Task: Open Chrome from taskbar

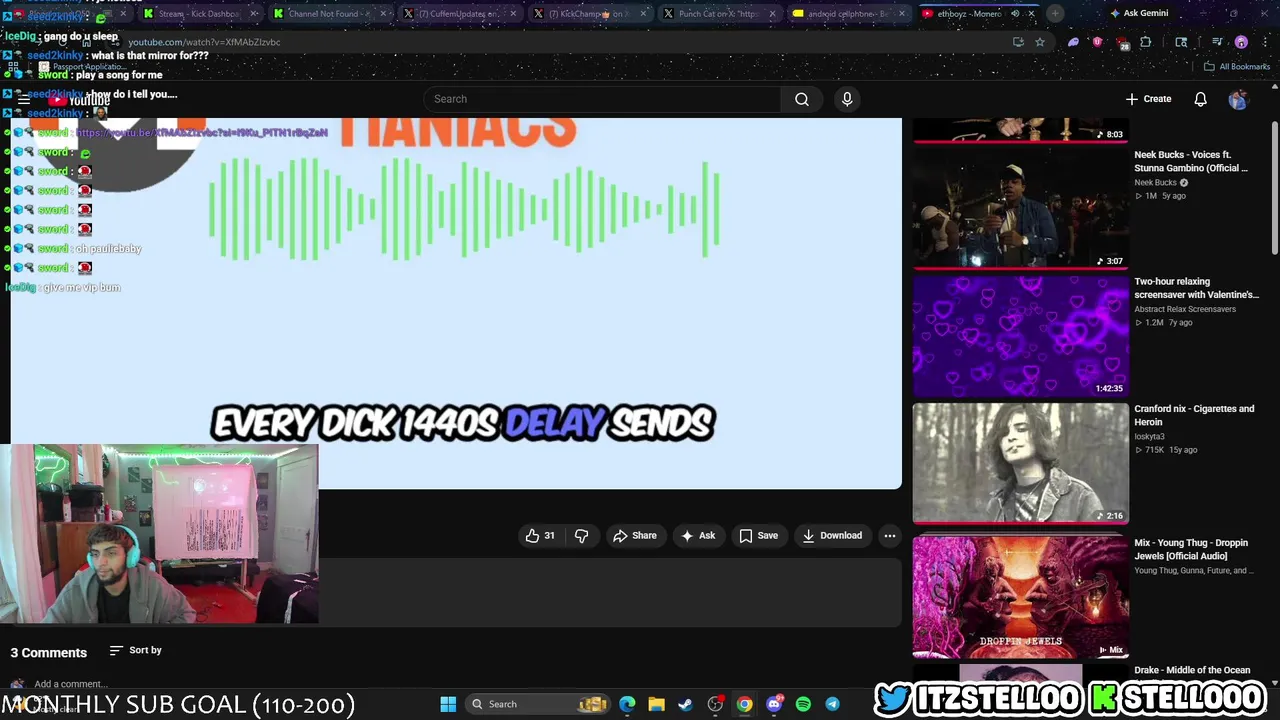Action: (x=744, y=704)
